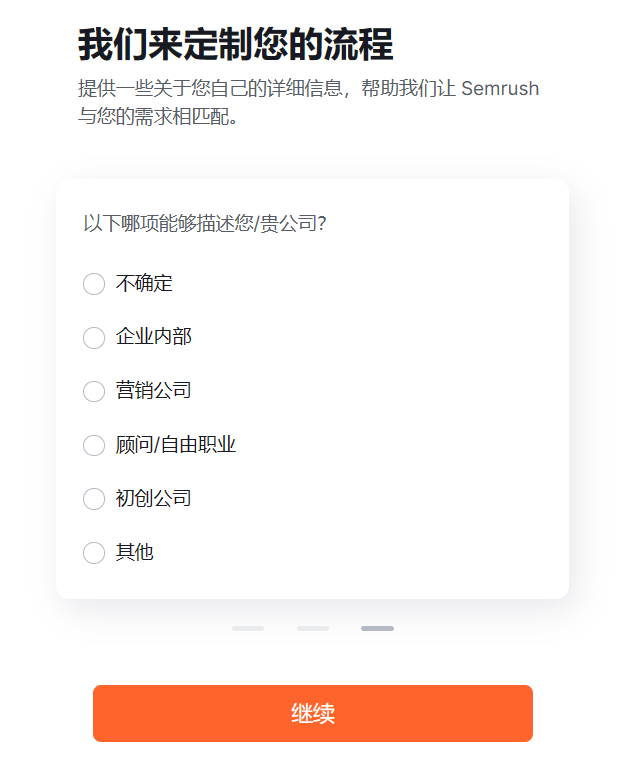
Task: Go to the first step indicator dash
Action: pyautogui.click(x=248, y=628)
